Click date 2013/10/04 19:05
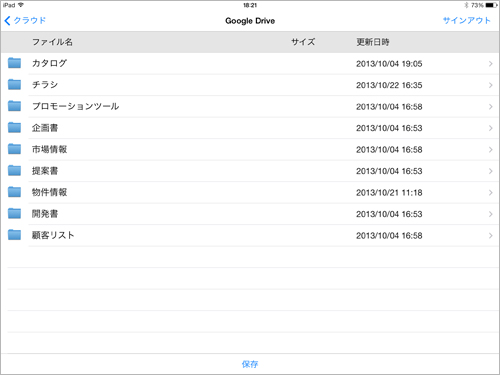This screenshot has height=375, width=500. 389,64
